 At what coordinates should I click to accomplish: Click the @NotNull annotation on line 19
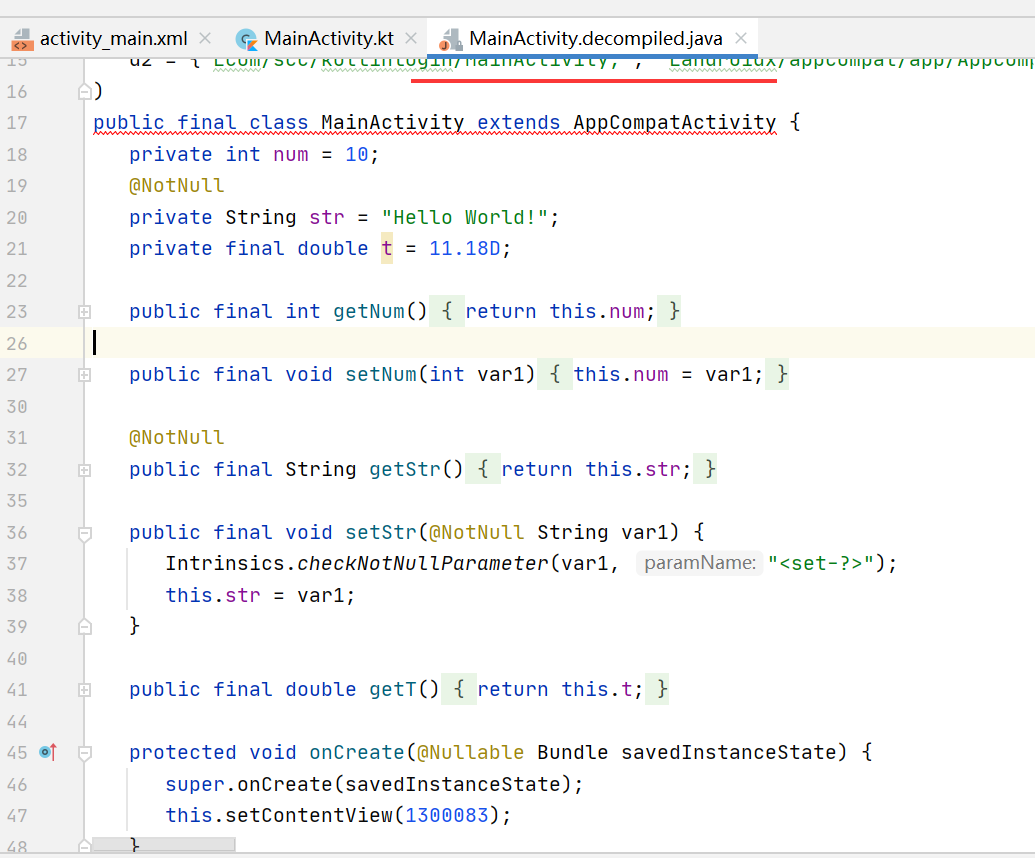coord(177,185)
